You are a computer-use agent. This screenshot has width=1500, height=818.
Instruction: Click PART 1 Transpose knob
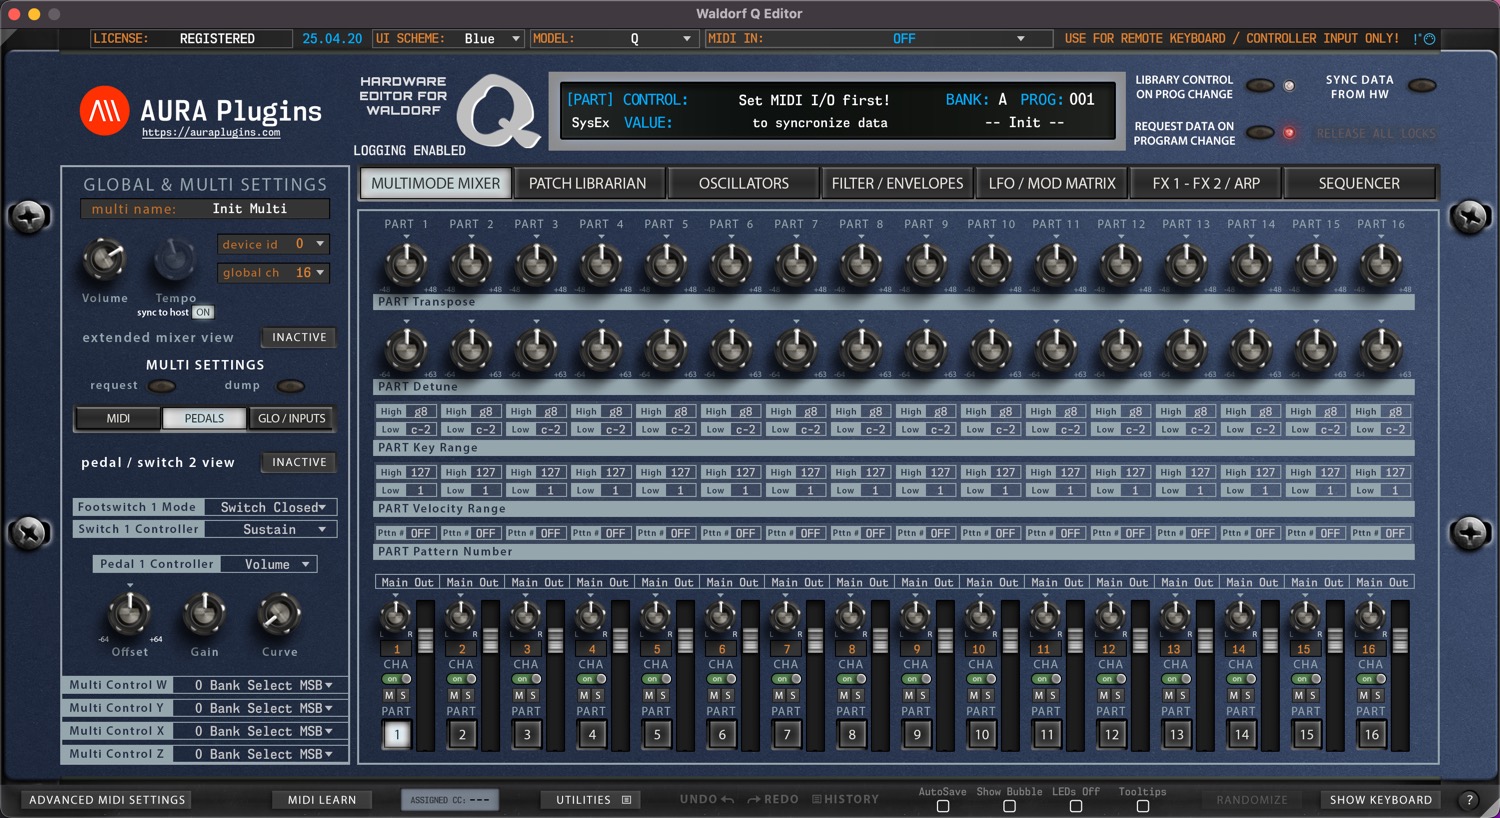tap(406, 264)
